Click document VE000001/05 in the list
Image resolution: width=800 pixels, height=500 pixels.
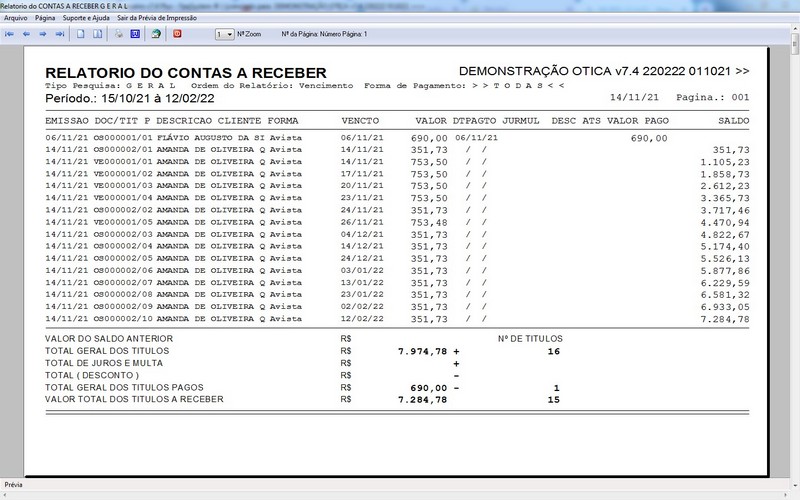click(x=123, y=222)
